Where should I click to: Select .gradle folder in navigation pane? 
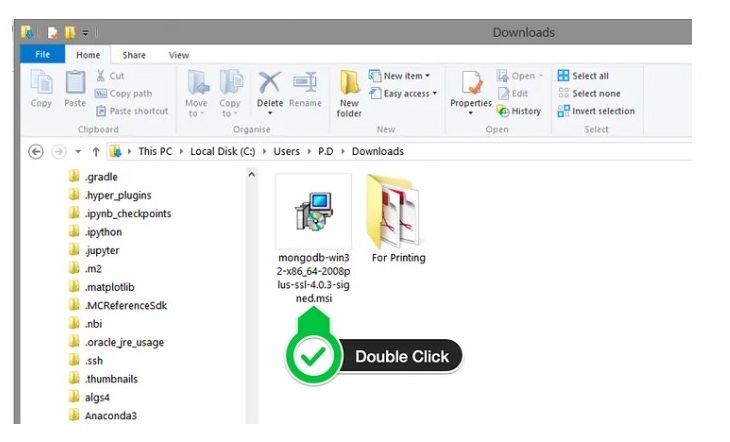pyautogui.click(x=93, y=177)
